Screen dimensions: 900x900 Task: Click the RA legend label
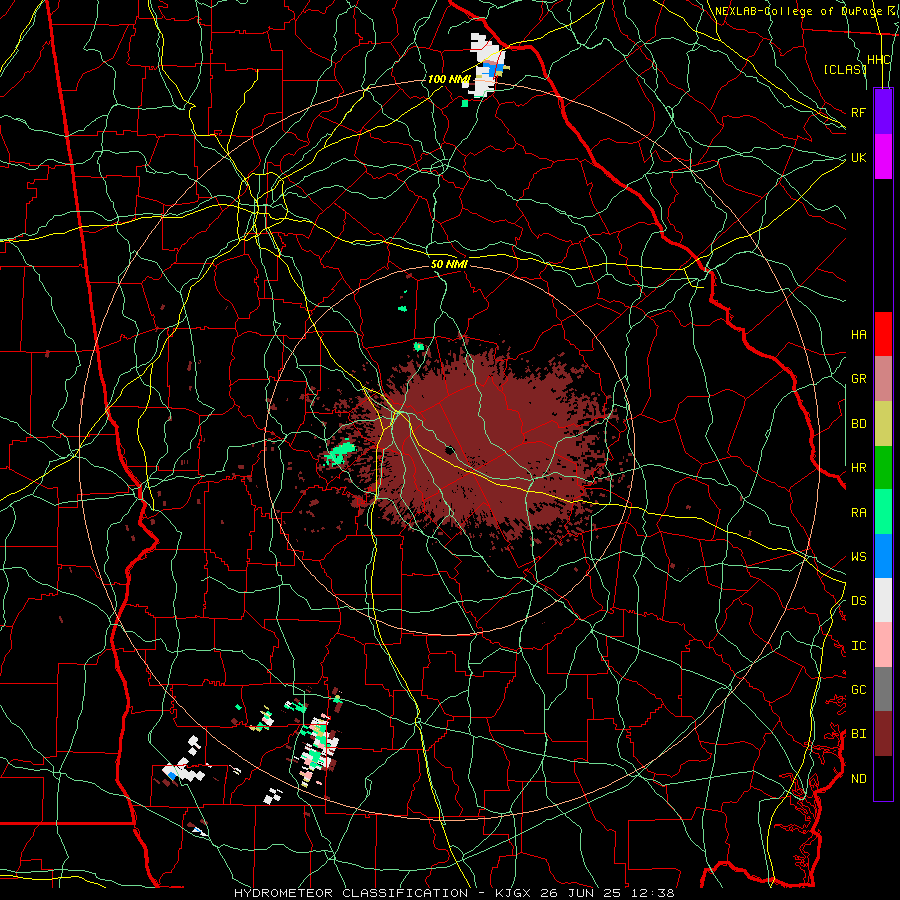point(859,513)
